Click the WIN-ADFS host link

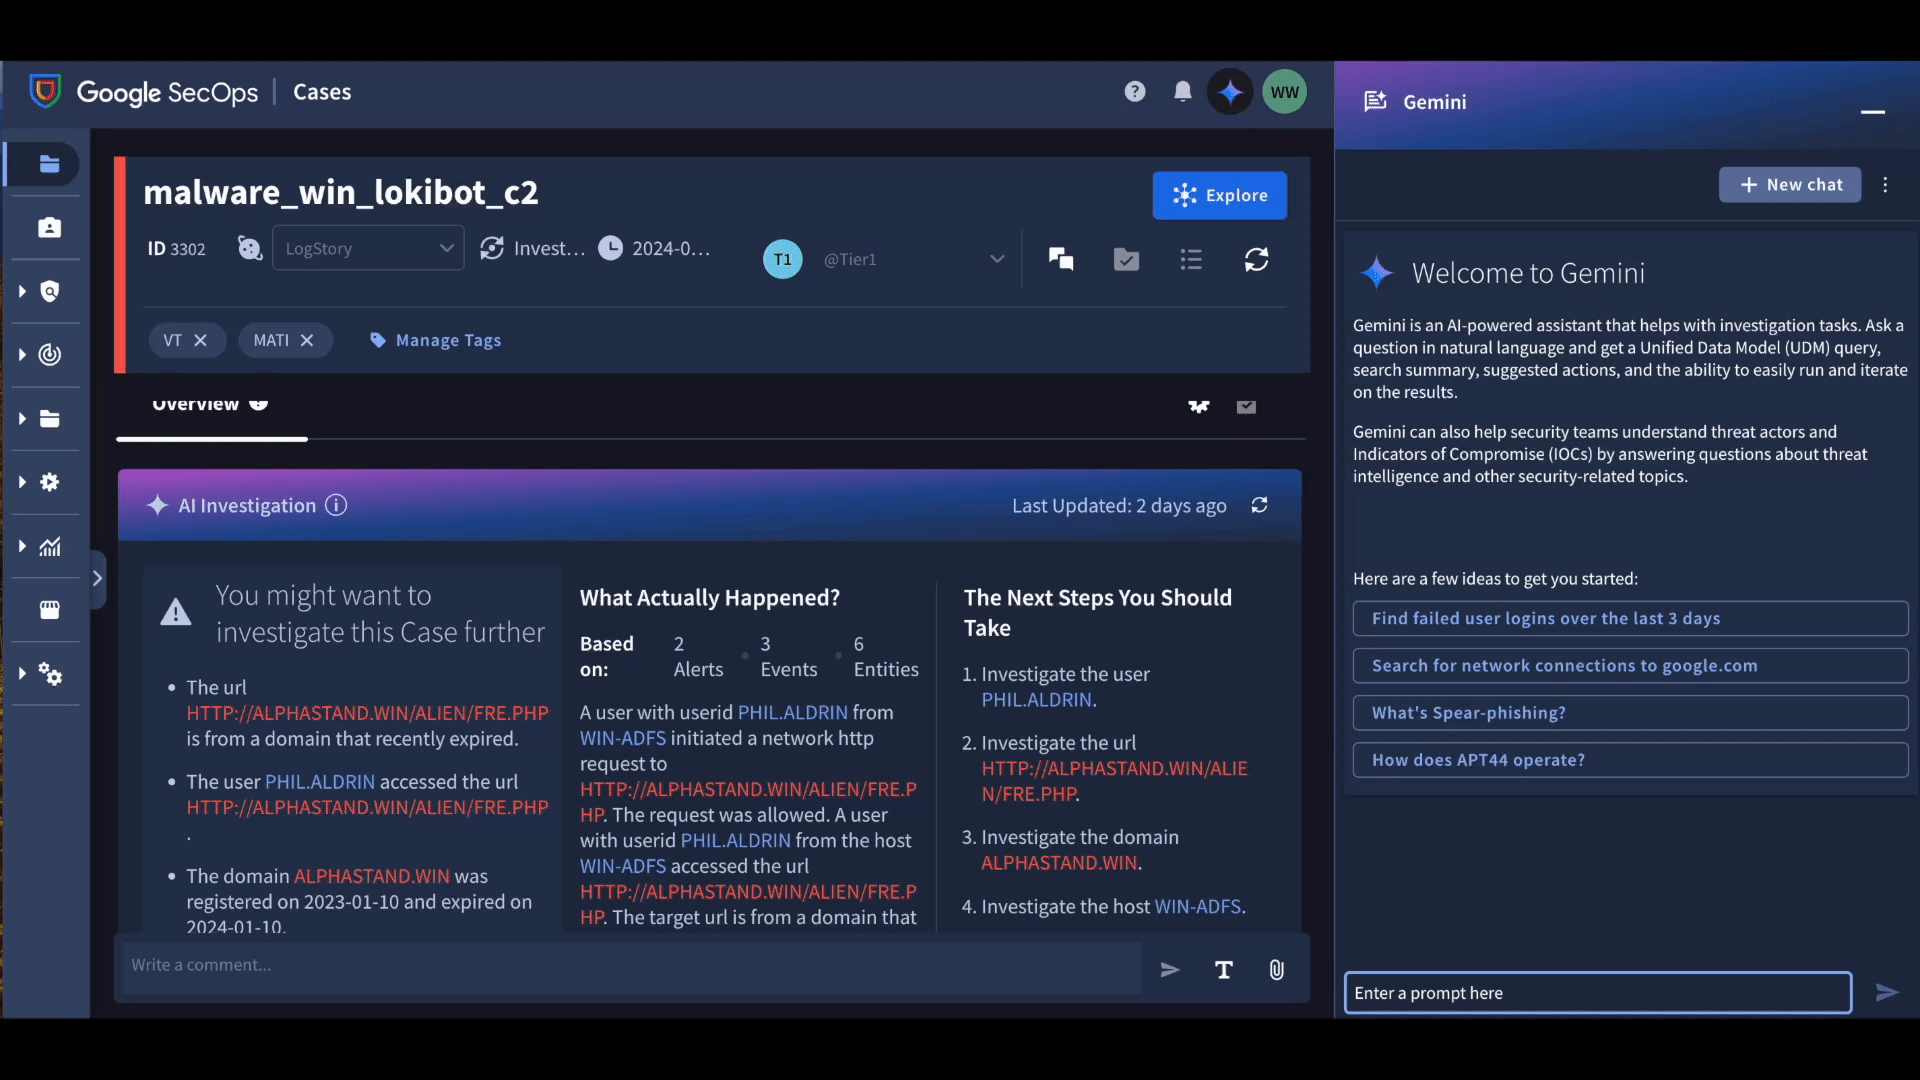coord(1197,906)
